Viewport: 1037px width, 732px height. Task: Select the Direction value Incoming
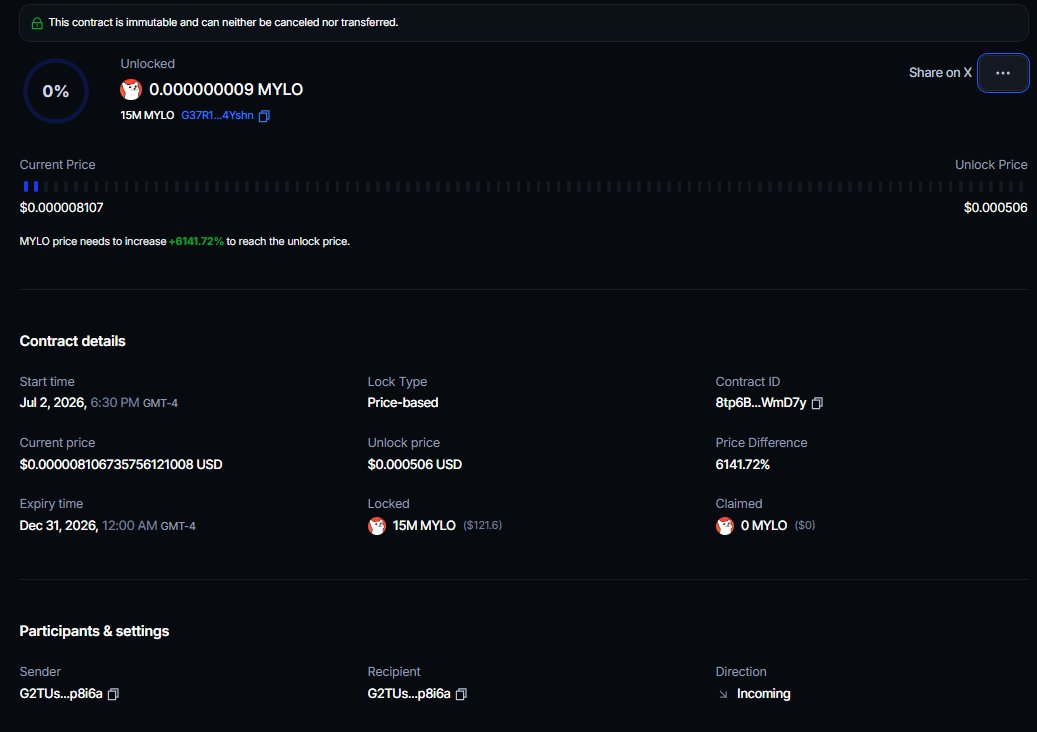763,694
